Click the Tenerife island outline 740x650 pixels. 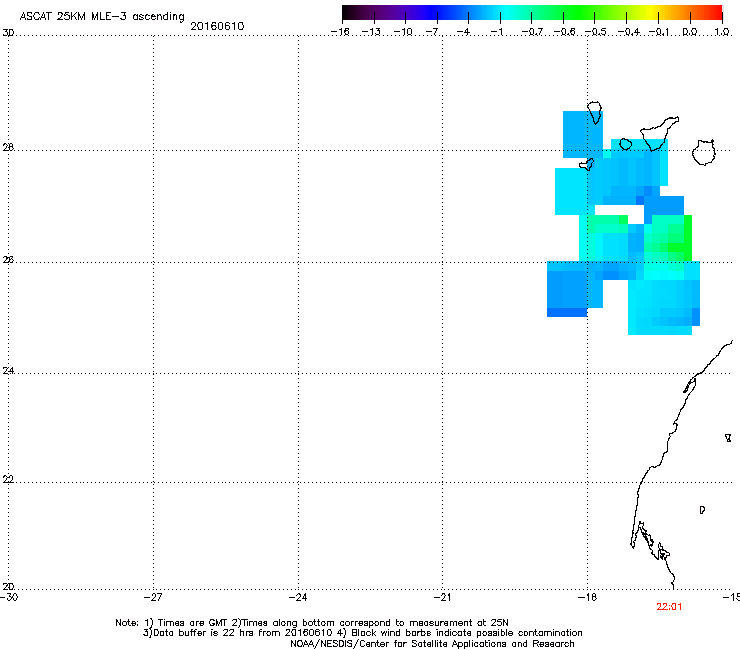click(659, 133)
